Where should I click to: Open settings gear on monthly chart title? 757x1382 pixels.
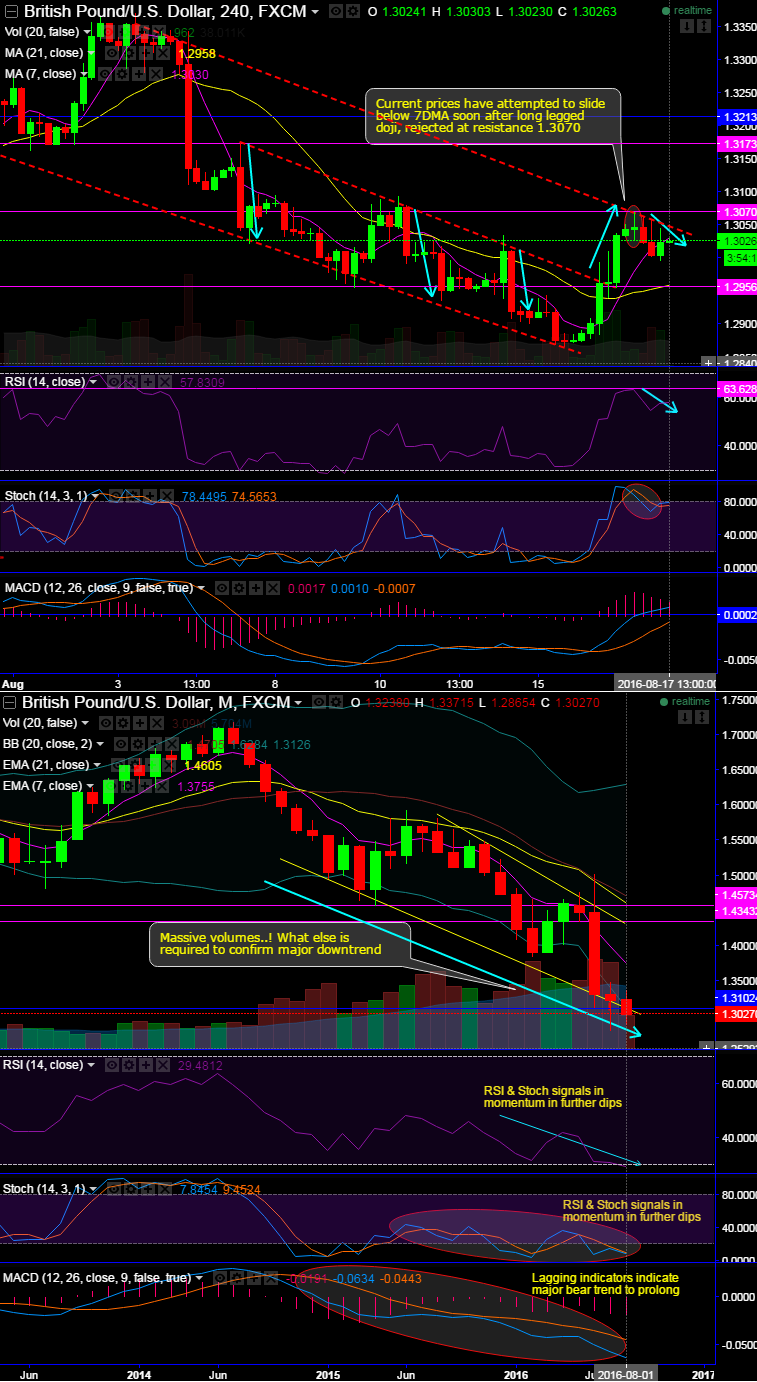[336, 701]
